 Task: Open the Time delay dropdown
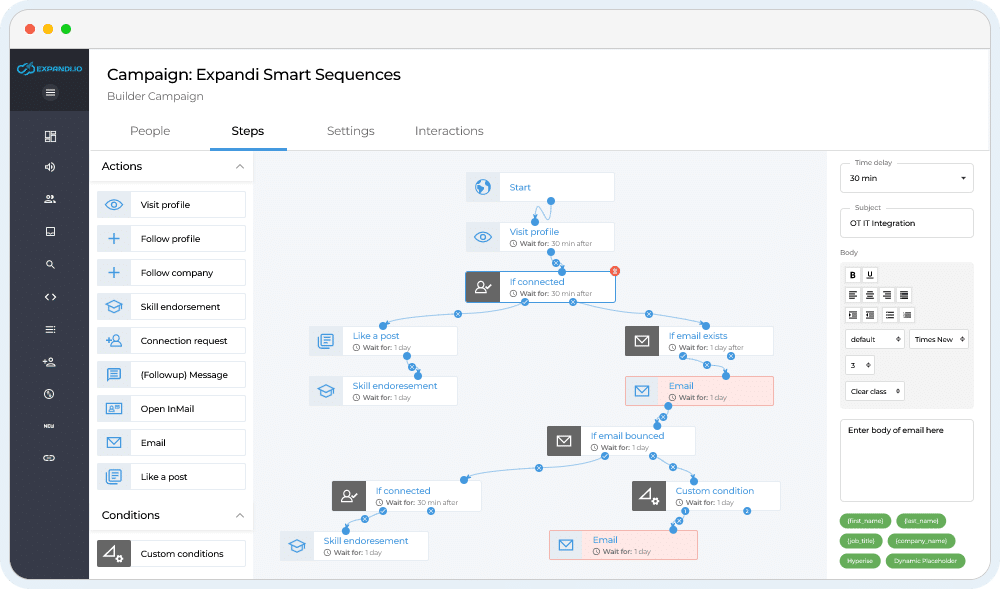point(906,178)
